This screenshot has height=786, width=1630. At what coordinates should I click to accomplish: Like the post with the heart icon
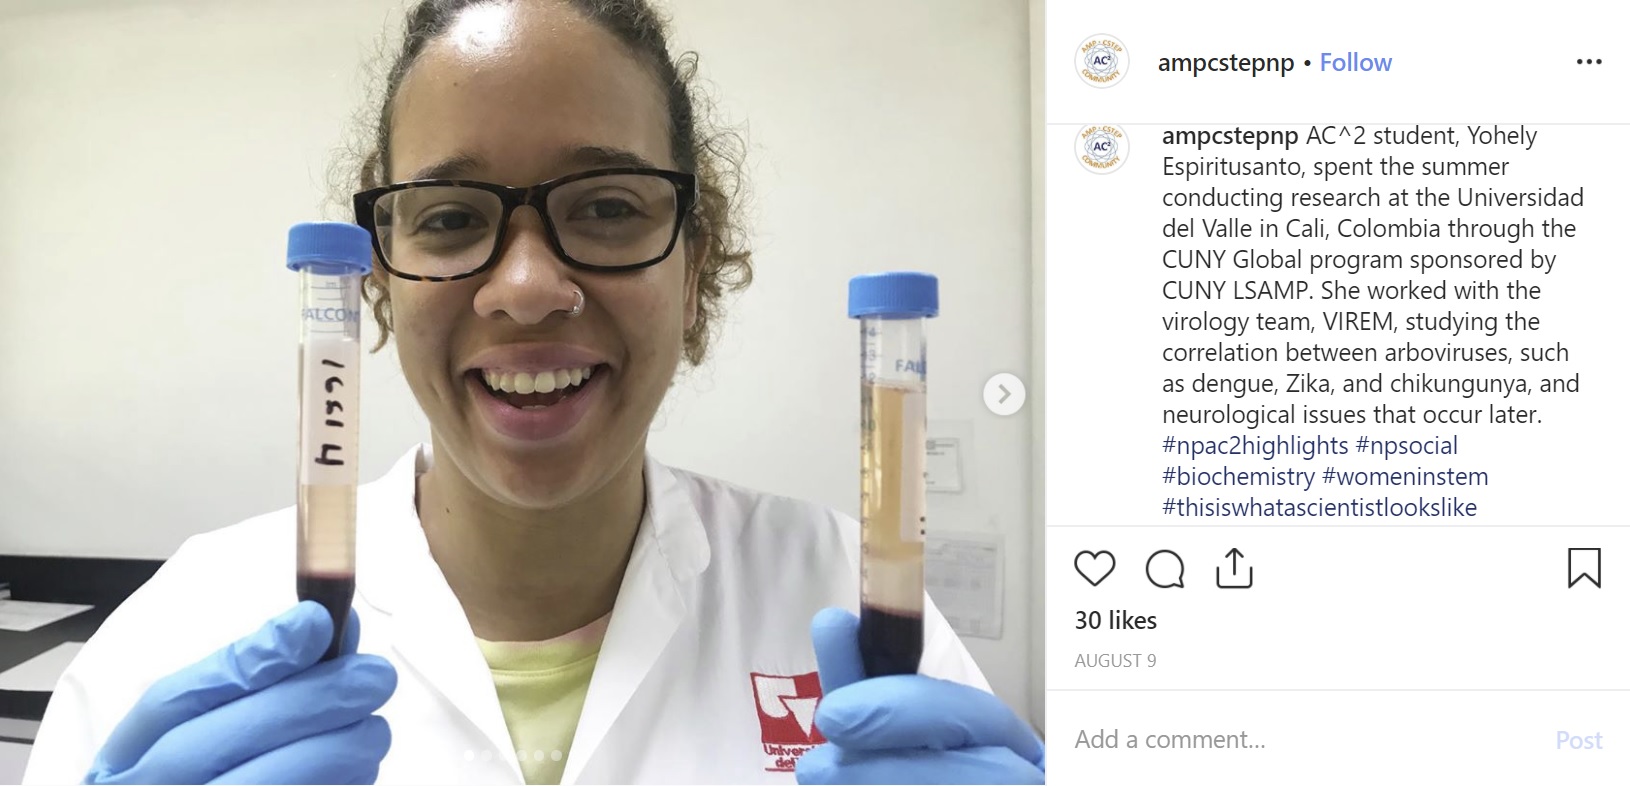coord(1094,568)
